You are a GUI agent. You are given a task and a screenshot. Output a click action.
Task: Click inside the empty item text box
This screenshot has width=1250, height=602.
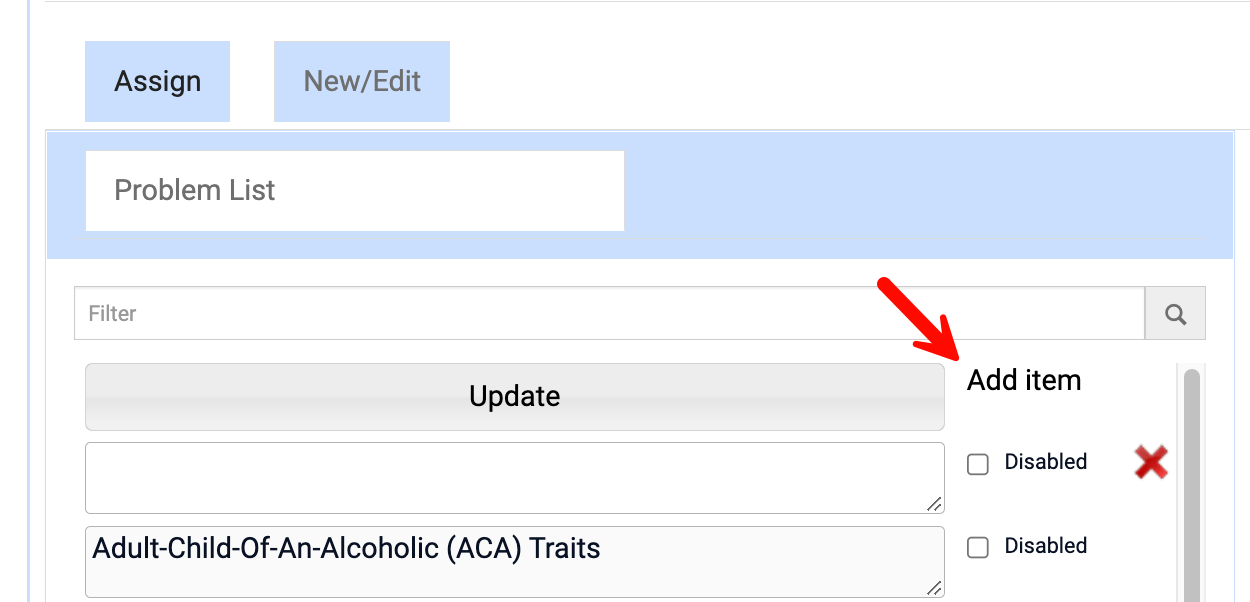pyautogui.click(x=514, y=478)
